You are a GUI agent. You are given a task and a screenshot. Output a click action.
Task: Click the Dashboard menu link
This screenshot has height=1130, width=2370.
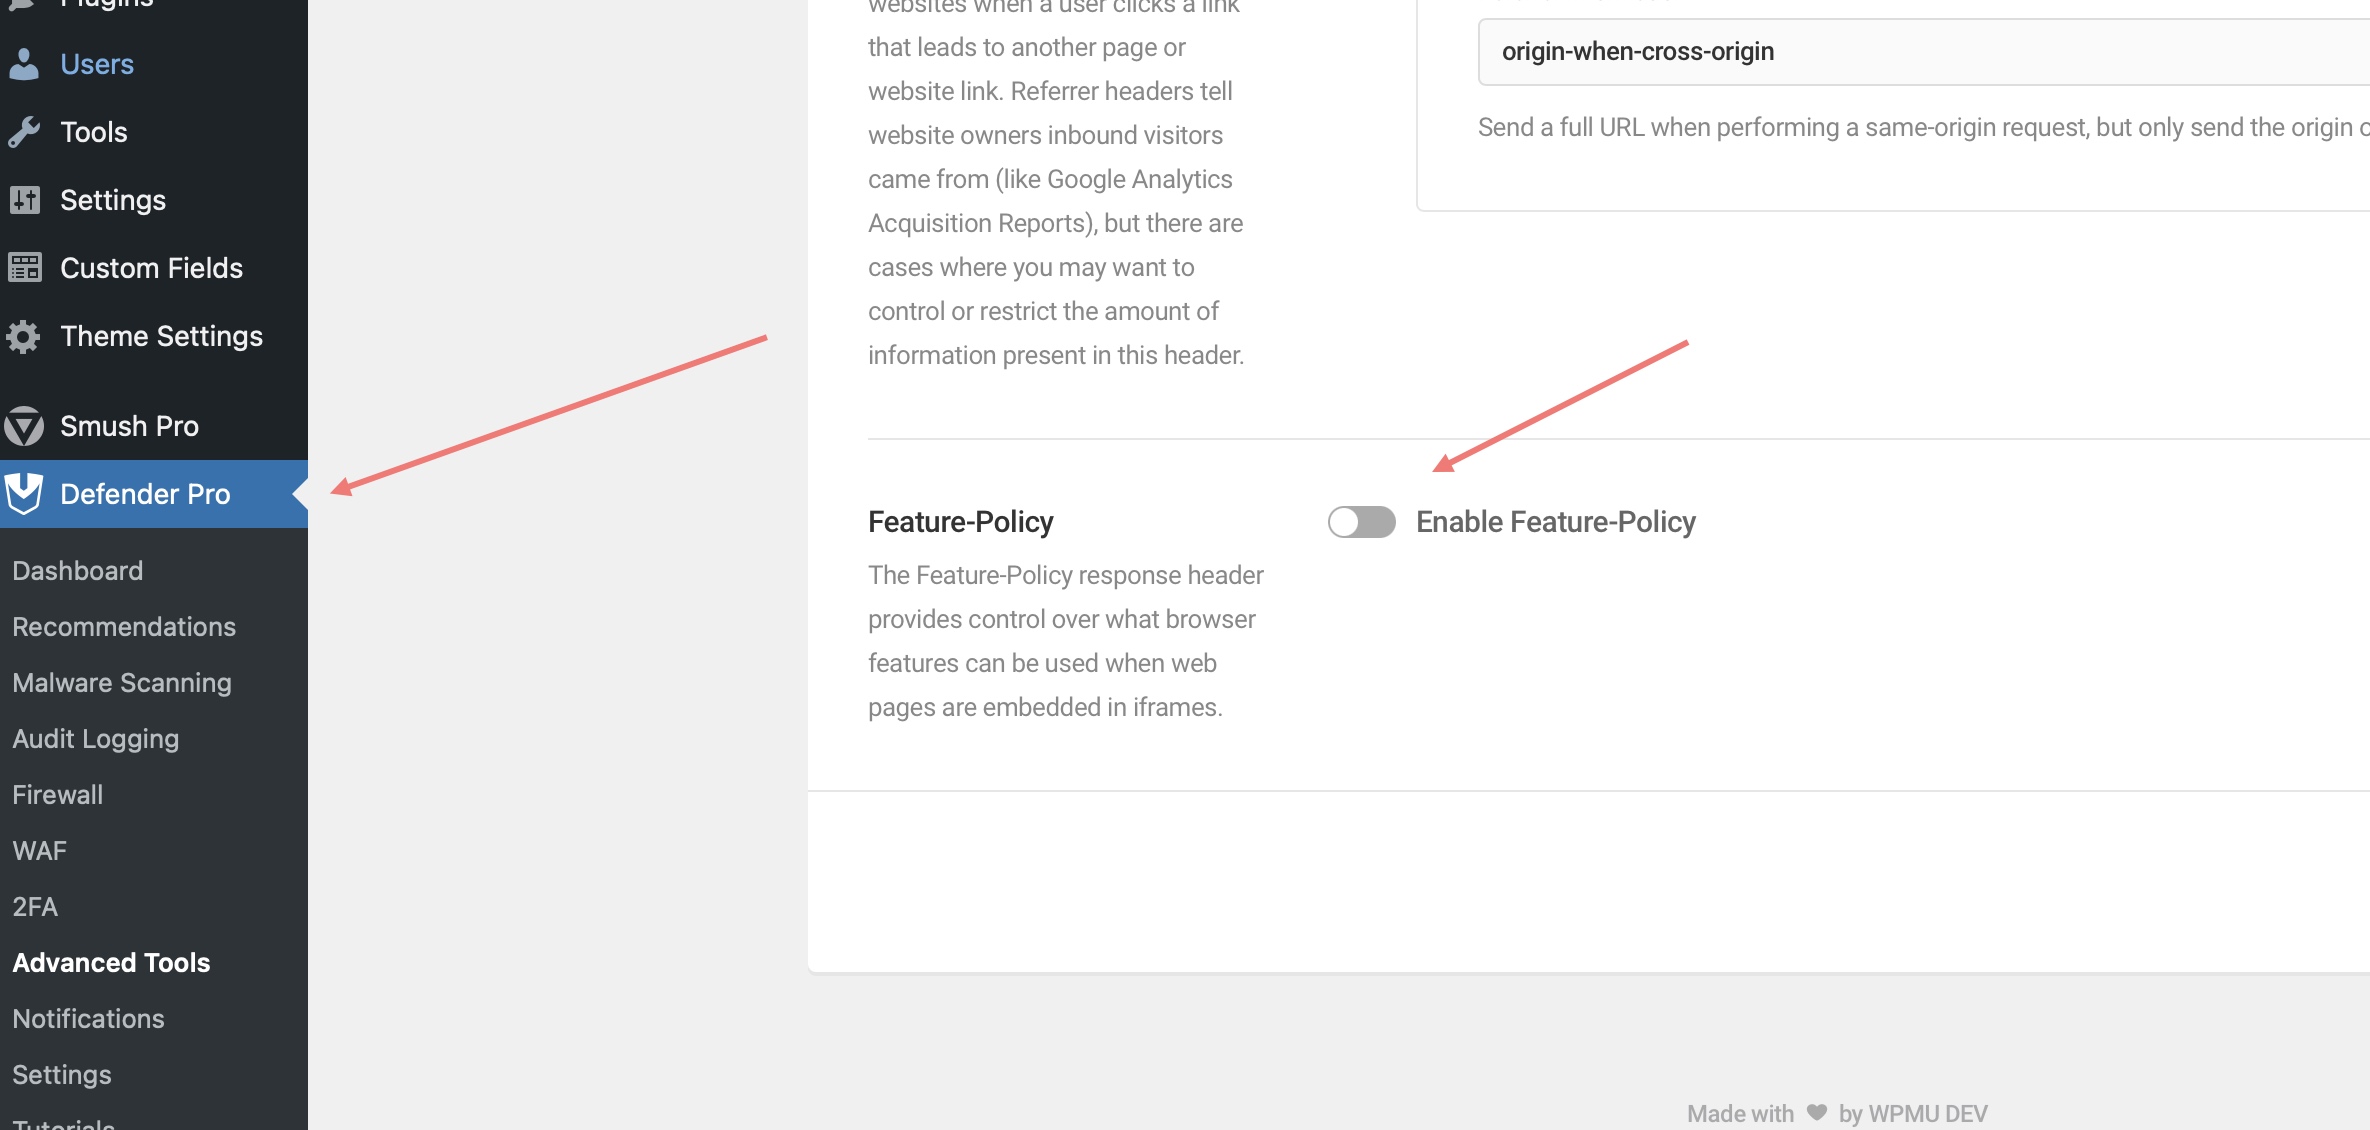[x=77, y=570]
